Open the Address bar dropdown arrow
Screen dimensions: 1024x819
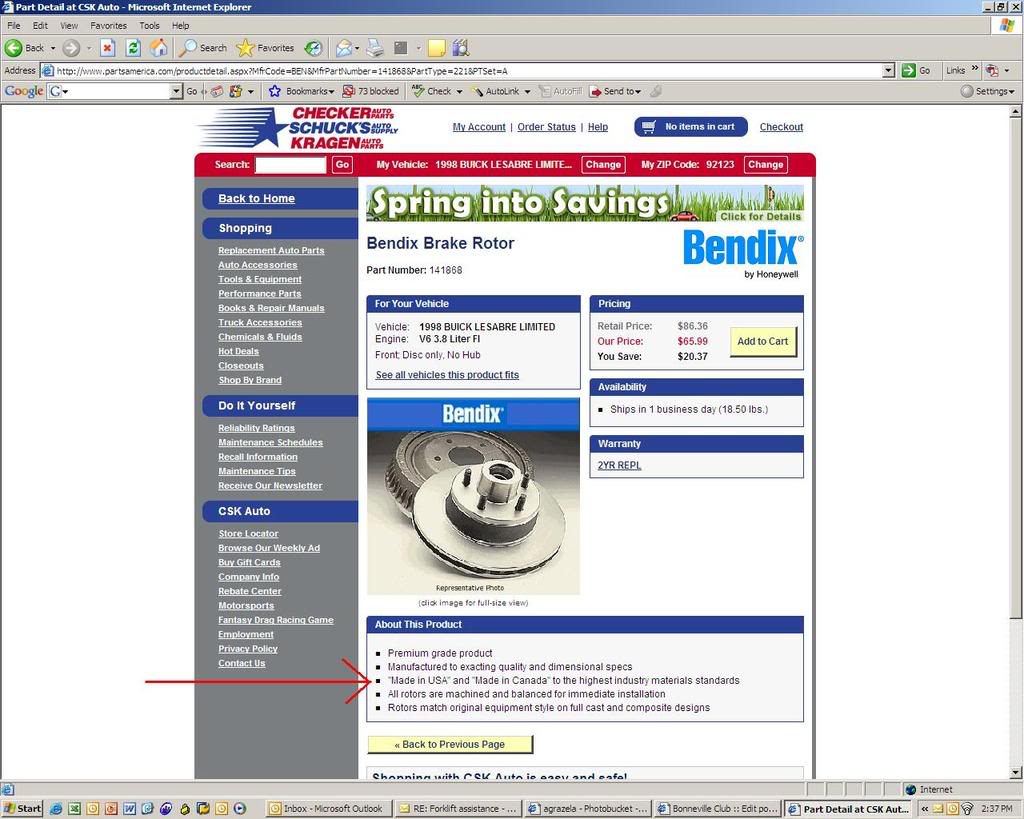click(888, 71)
